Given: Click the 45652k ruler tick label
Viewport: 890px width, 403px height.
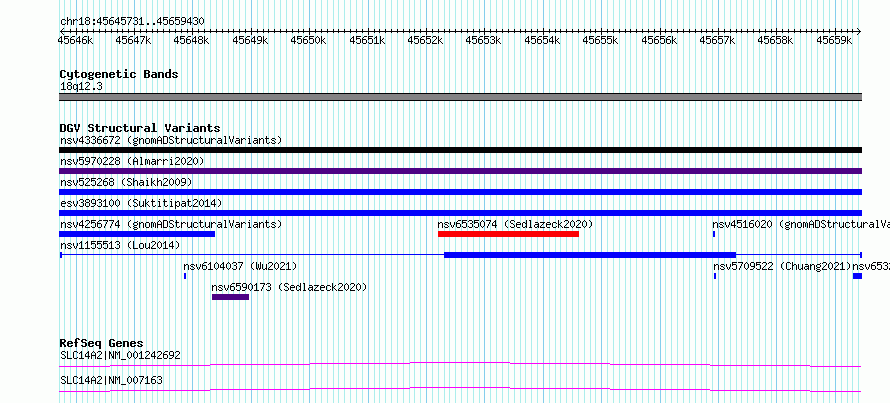Looking at the screenshot, I should click(425, 40).
